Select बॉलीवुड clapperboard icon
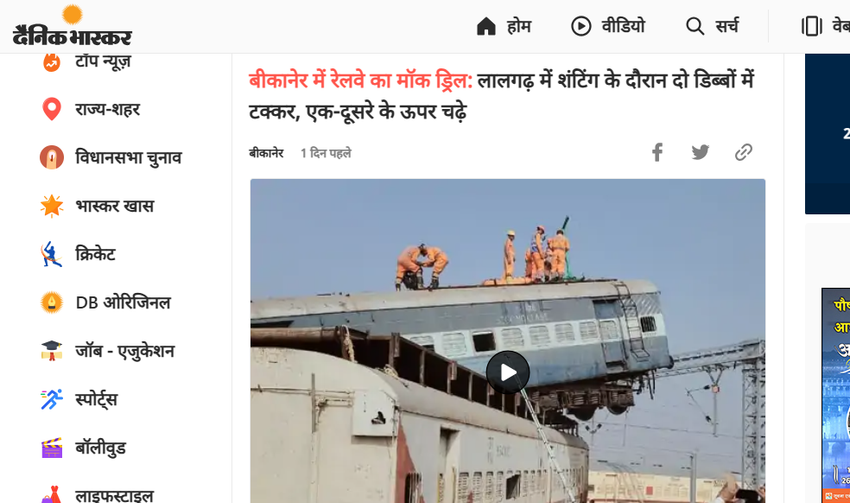 [51, 448]
